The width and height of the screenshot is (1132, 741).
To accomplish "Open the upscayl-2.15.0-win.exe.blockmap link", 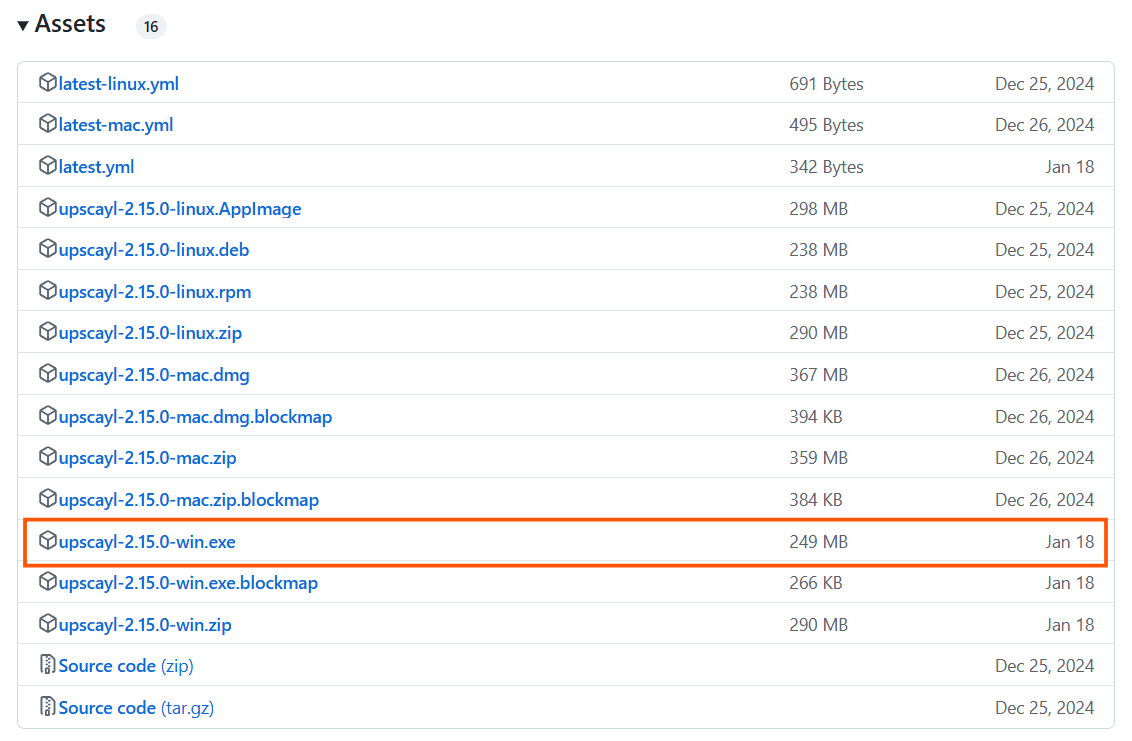I will click(188, 583).
